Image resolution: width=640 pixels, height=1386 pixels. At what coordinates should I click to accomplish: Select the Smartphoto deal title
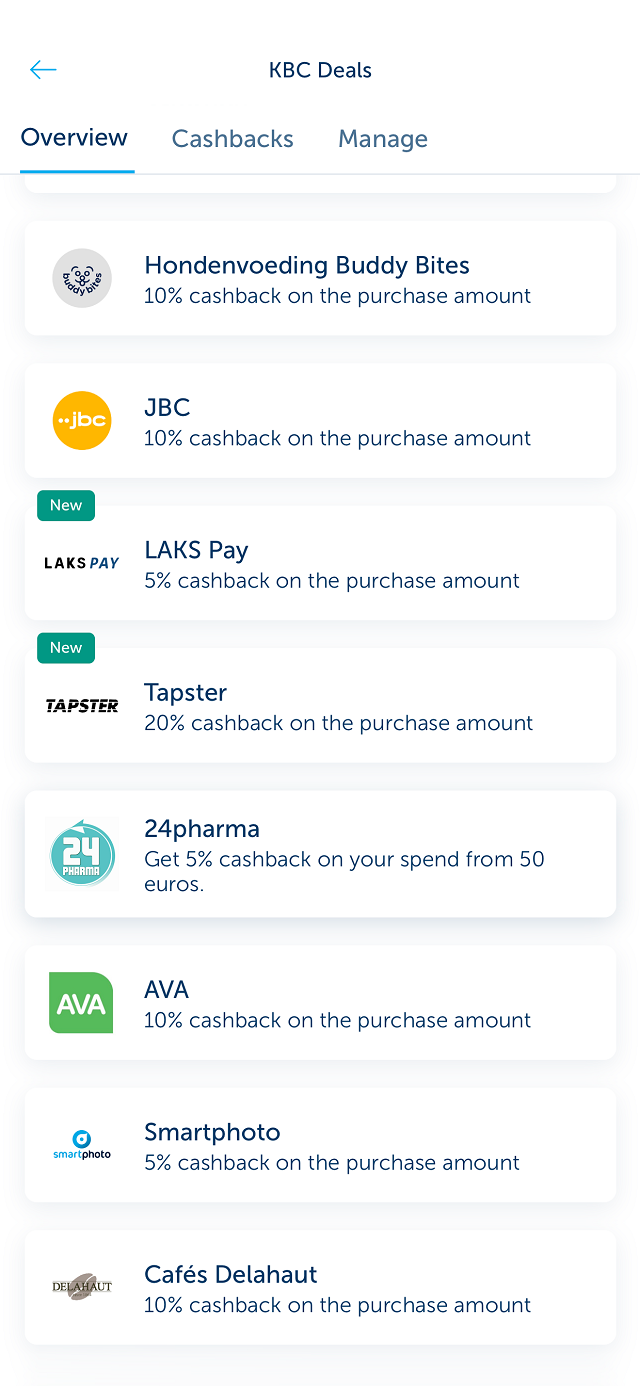tap(212, 1132)
